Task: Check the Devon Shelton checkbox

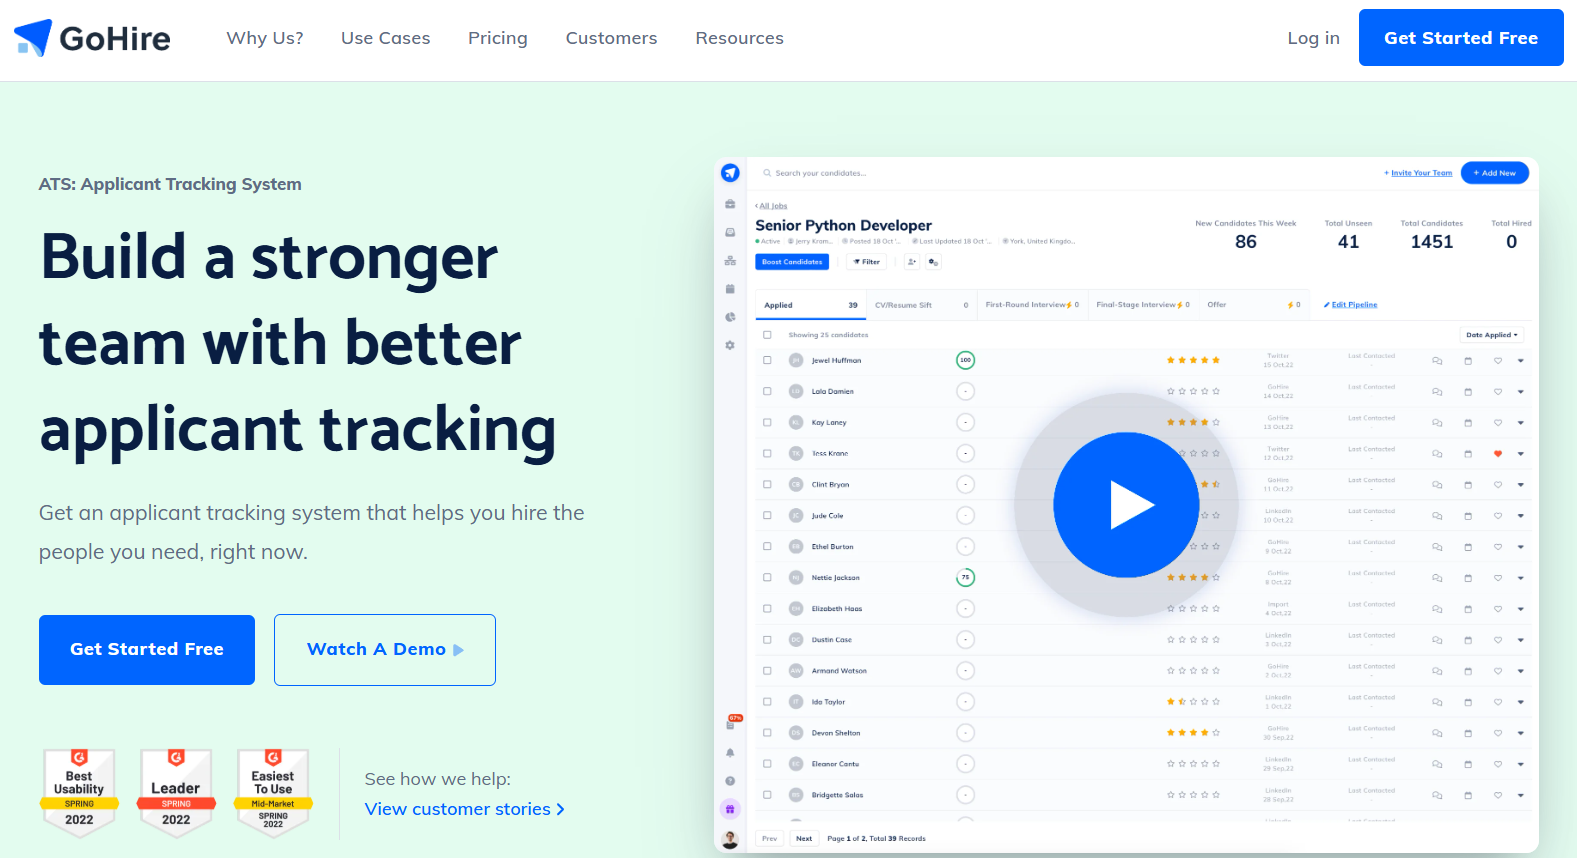Action: click(767, 732)
